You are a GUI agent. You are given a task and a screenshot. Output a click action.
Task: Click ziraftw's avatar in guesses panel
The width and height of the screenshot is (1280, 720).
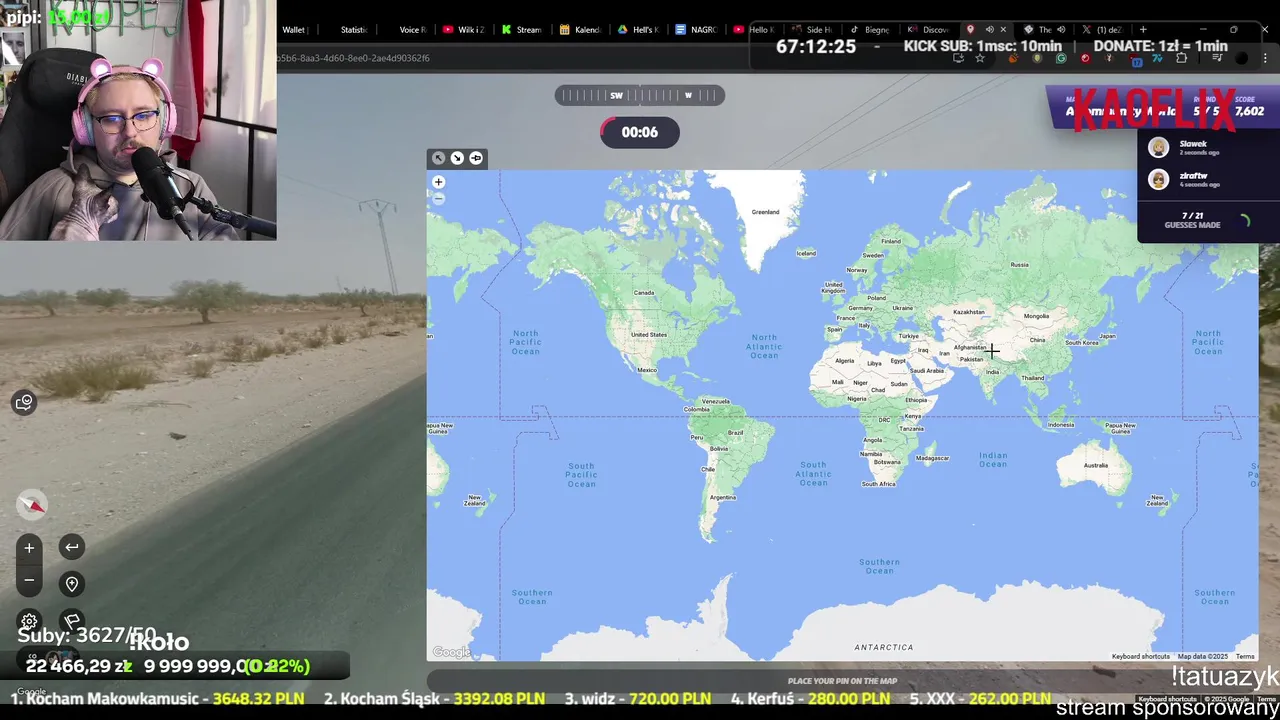(1158, 180)
